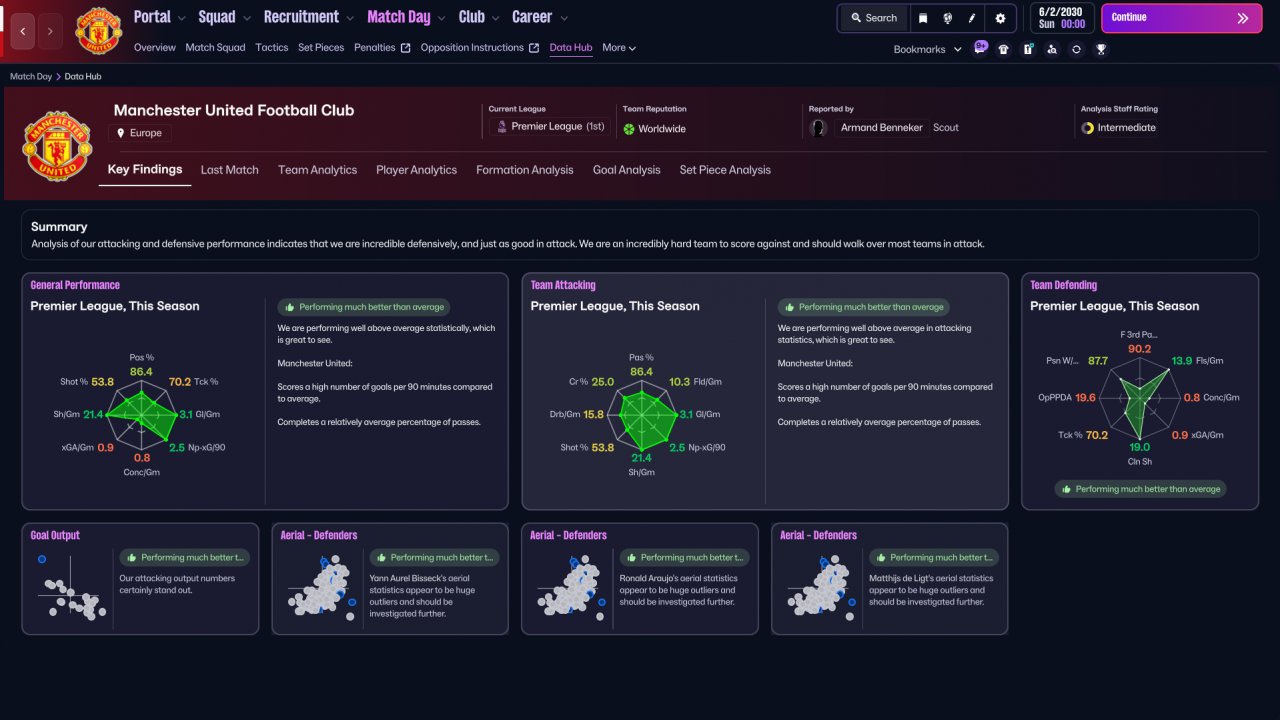Click the Search button

click(x=874, y=18)
